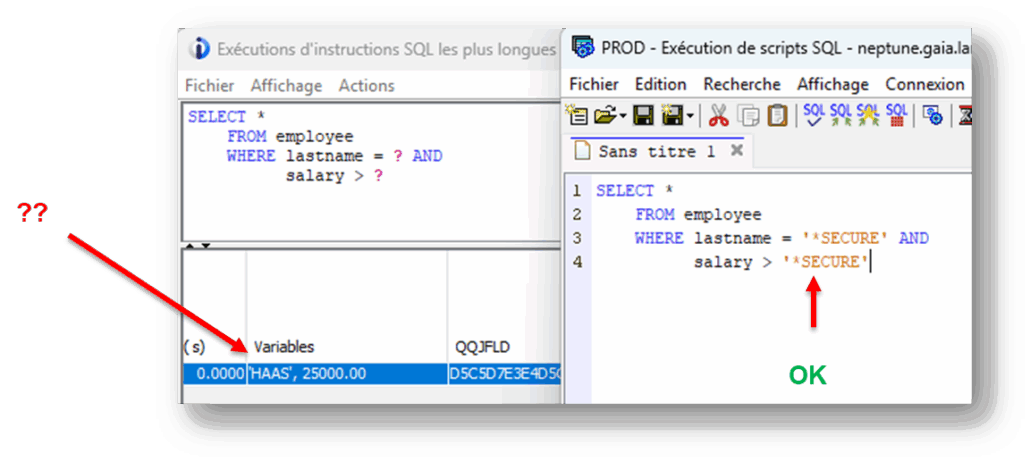This screenshot has height=462, width=1030.
Task: Click the open file folder icon
Action: pos(603,115)
